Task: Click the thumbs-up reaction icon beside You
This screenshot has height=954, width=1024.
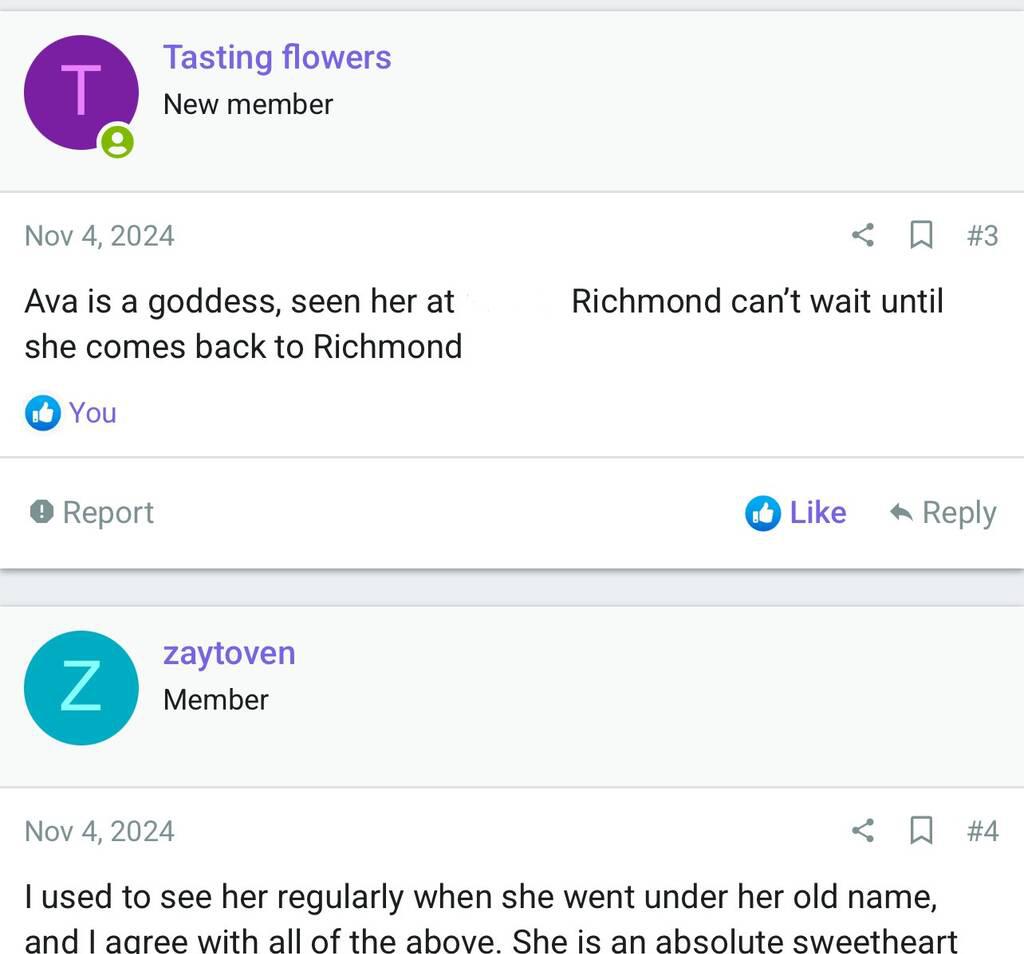Action: [42, 412]
